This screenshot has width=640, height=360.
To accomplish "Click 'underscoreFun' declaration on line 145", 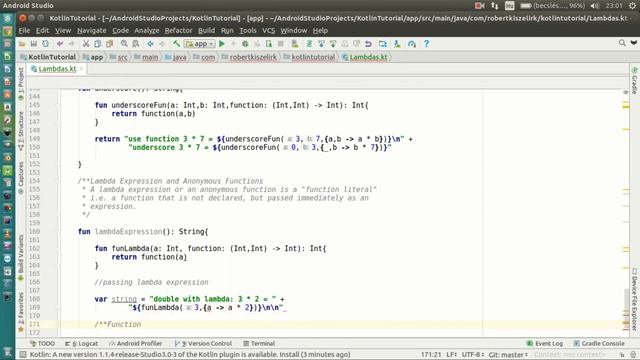I will tap(139, 105).
